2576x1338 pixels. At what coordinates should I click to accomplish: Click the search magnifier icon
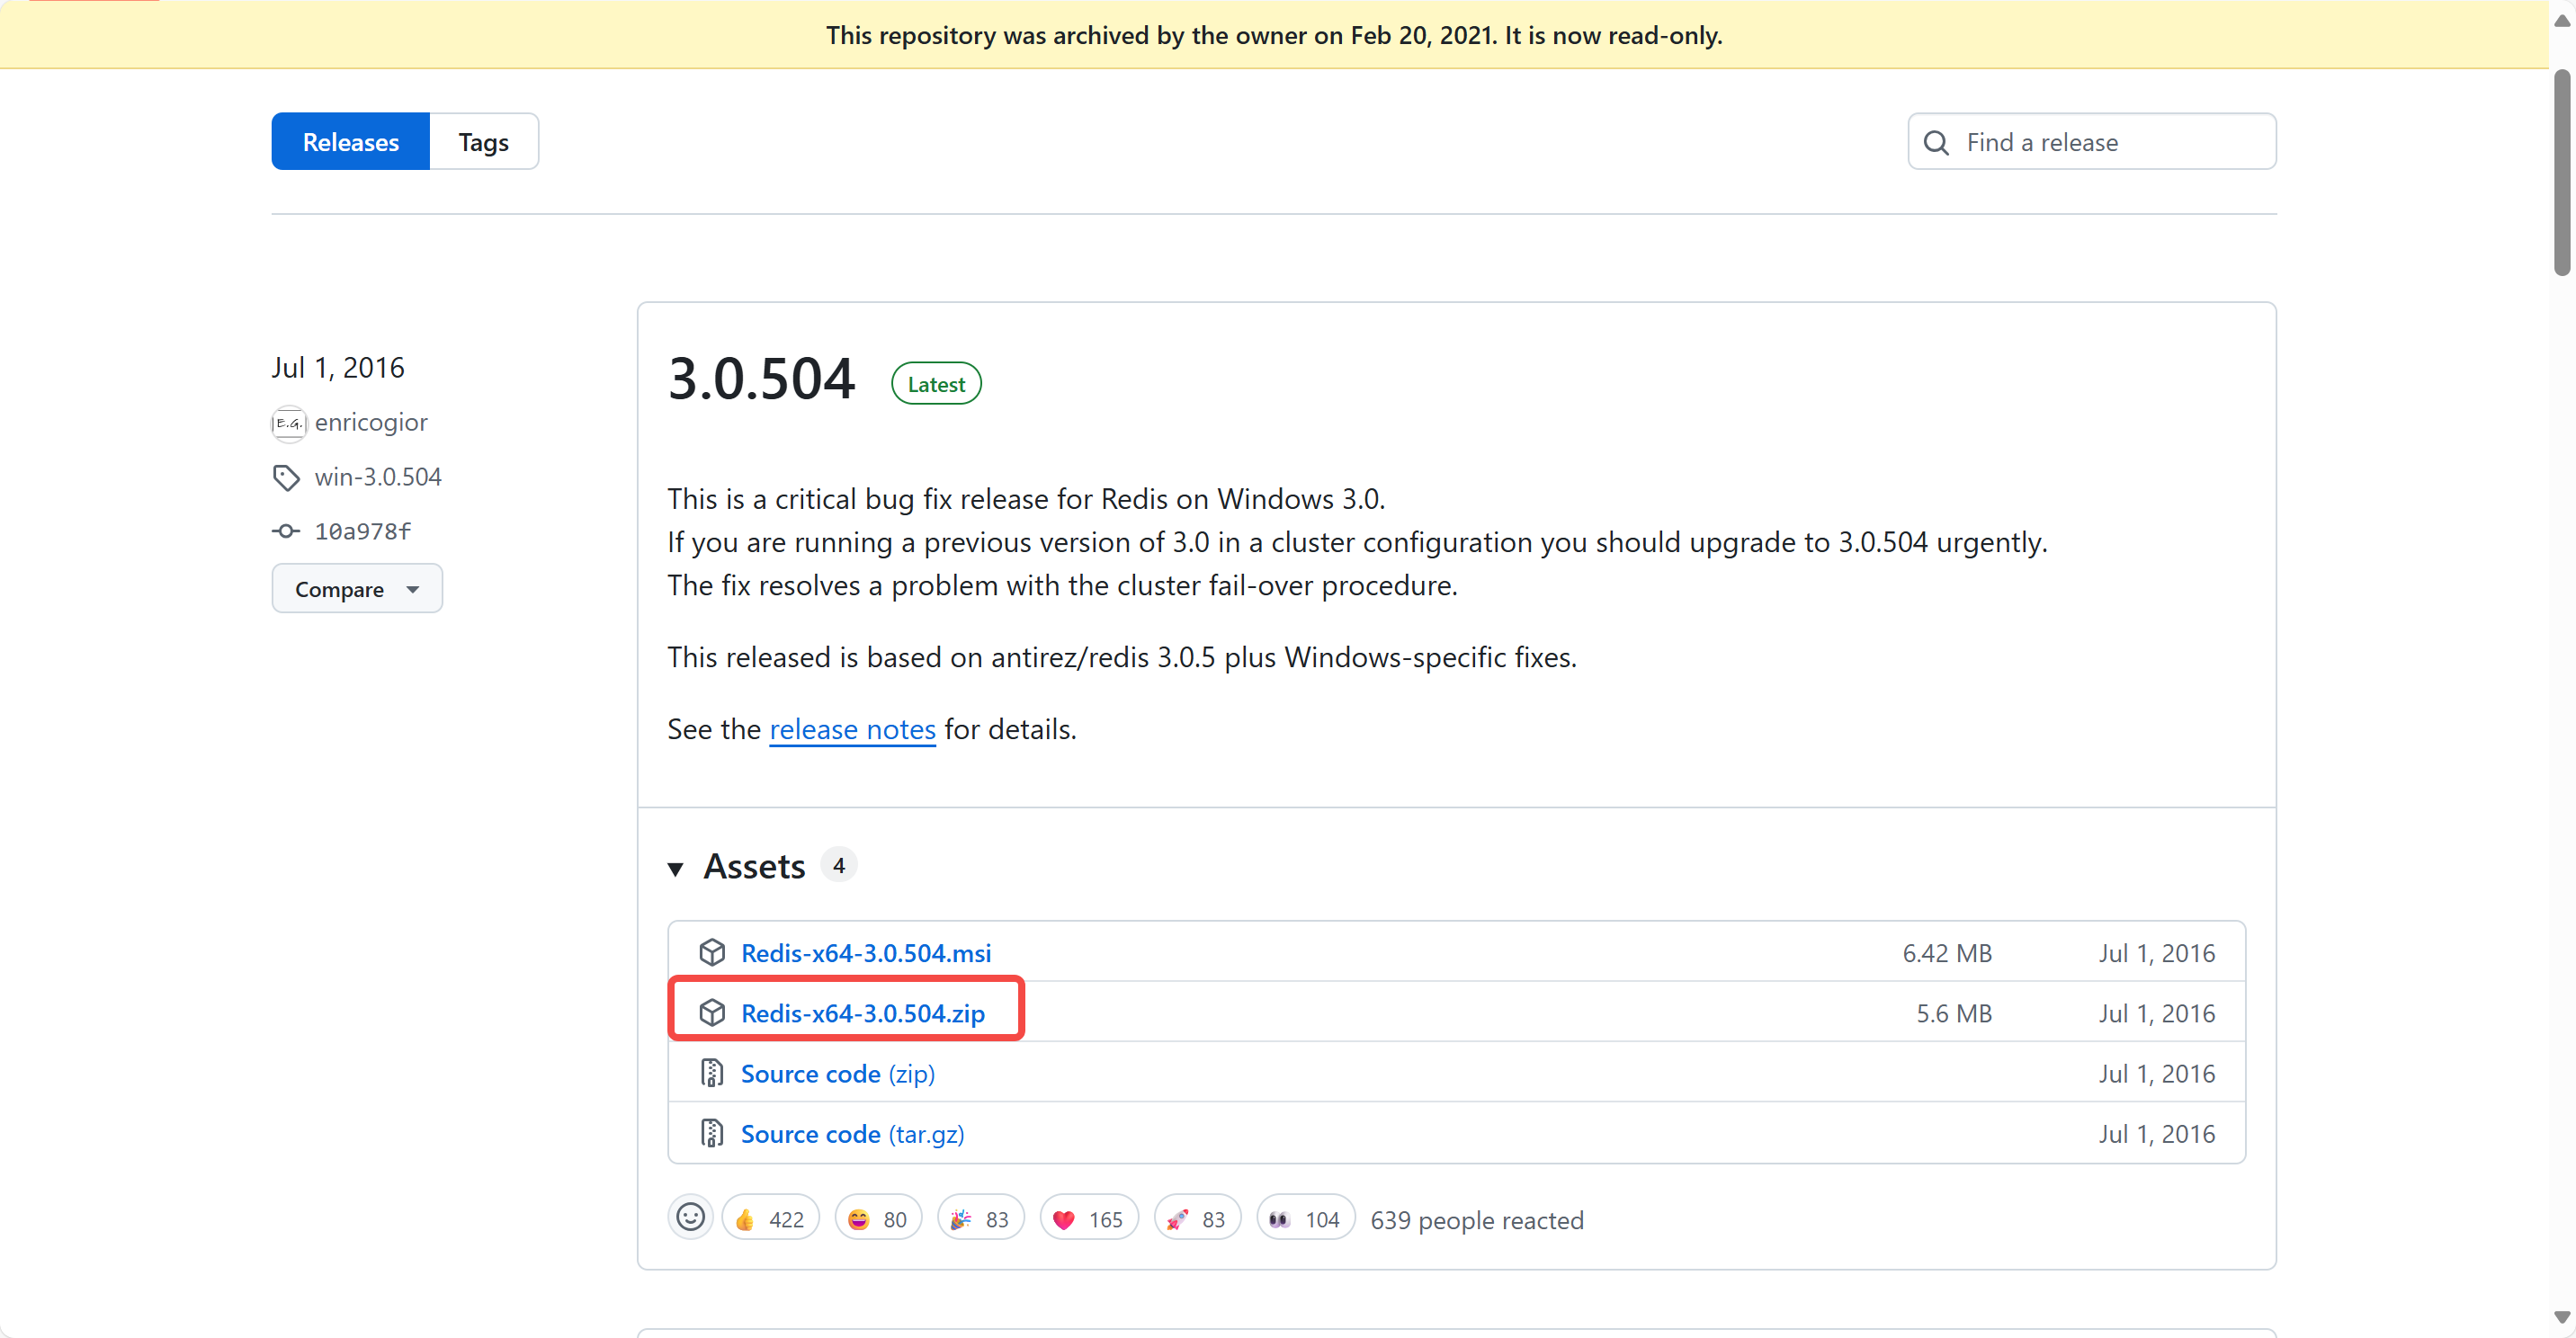click(x=1936, y=143)
